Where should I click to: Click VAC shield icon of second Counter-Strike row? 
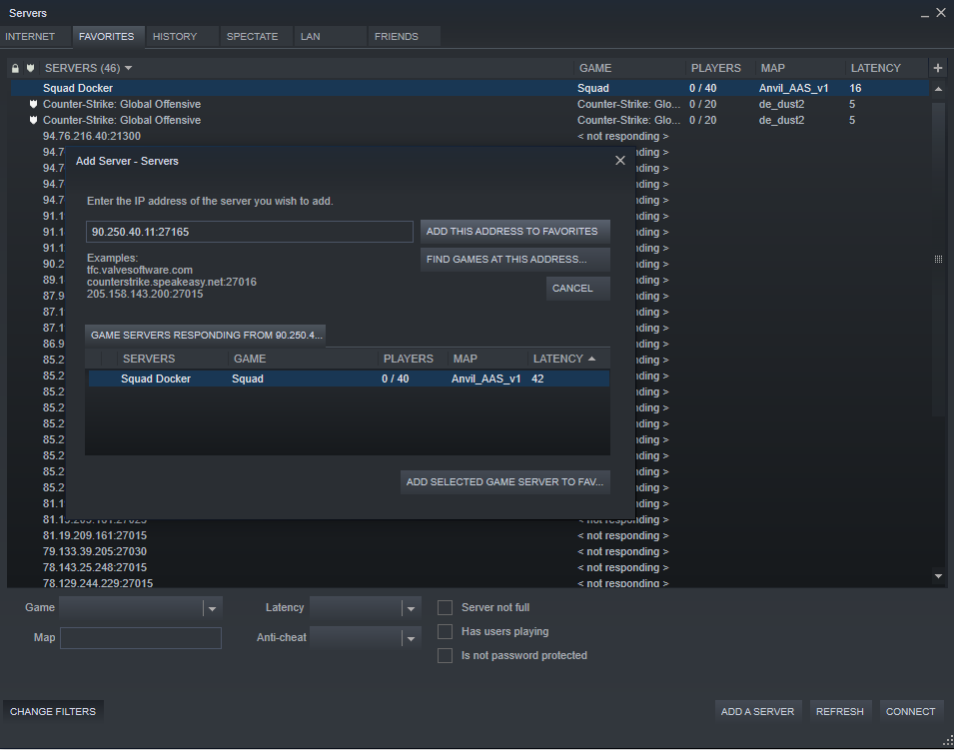33,120
